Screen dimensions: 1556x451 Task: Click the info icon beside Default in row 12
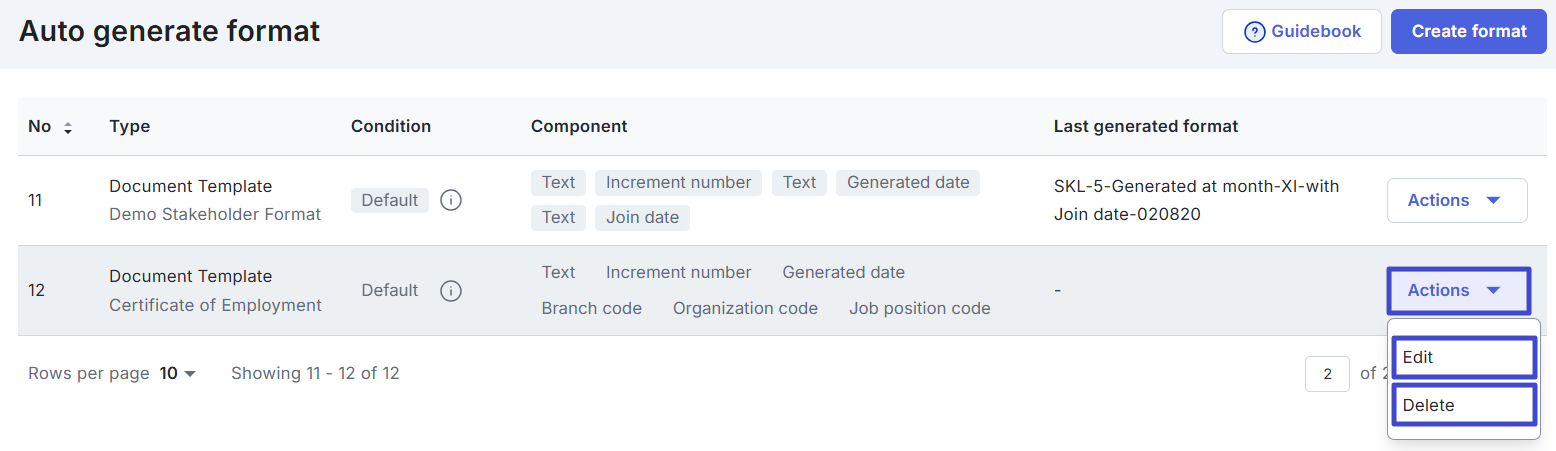pyautogui.click(x=450, y=290)
